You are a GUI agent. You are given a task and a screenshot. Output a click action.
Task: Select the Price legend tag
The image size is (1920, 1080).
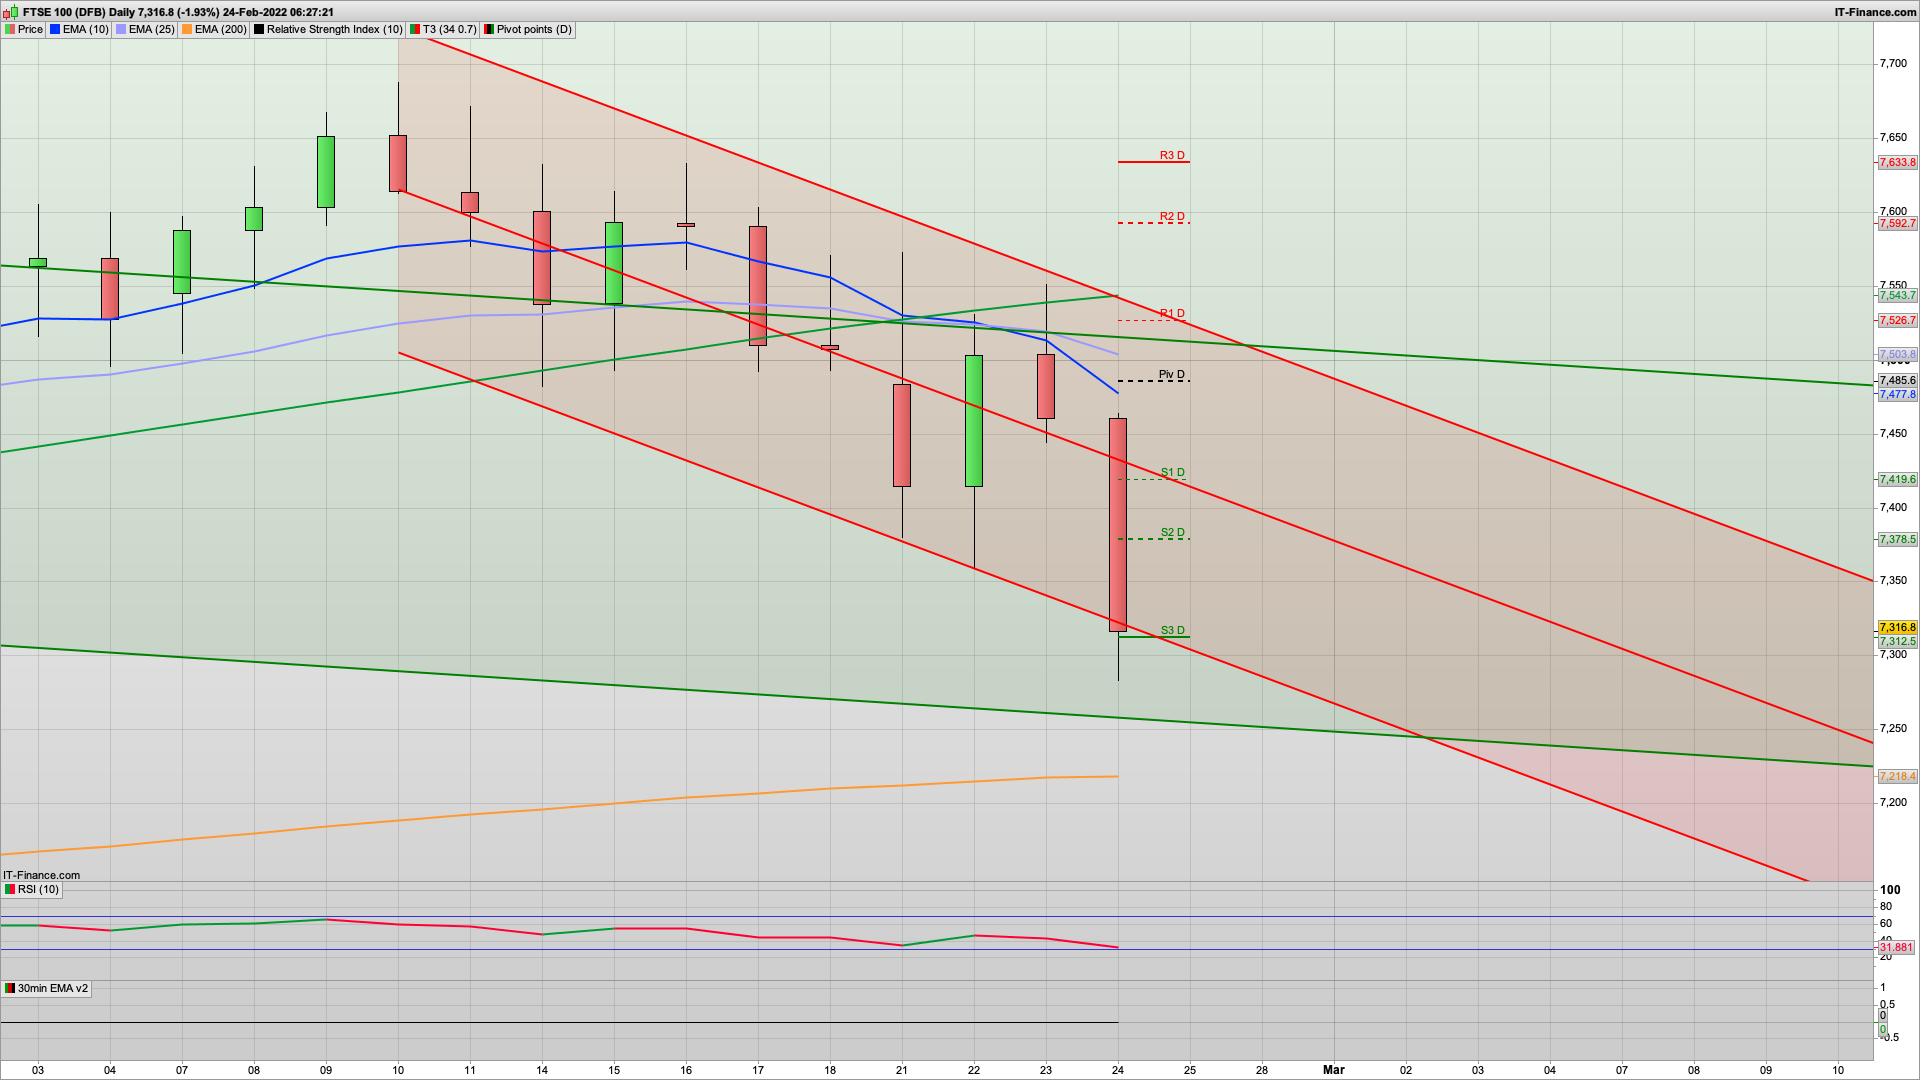[x=24, y=29]
